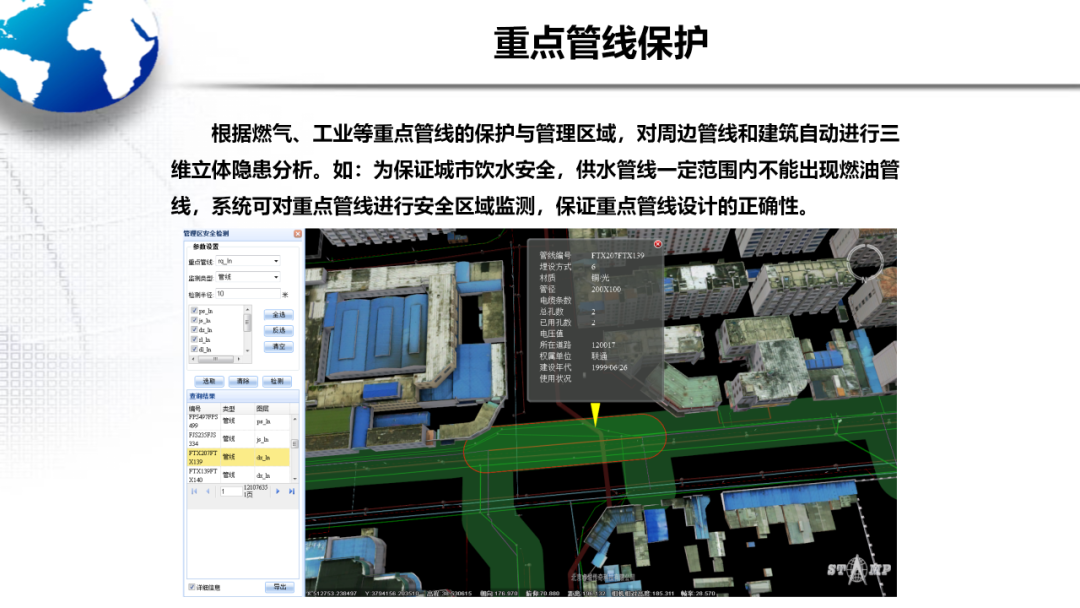Click the 管线编号 value FTX207FTX139
The width and height of the screenshot is (1080, 608).
point(618,255)
